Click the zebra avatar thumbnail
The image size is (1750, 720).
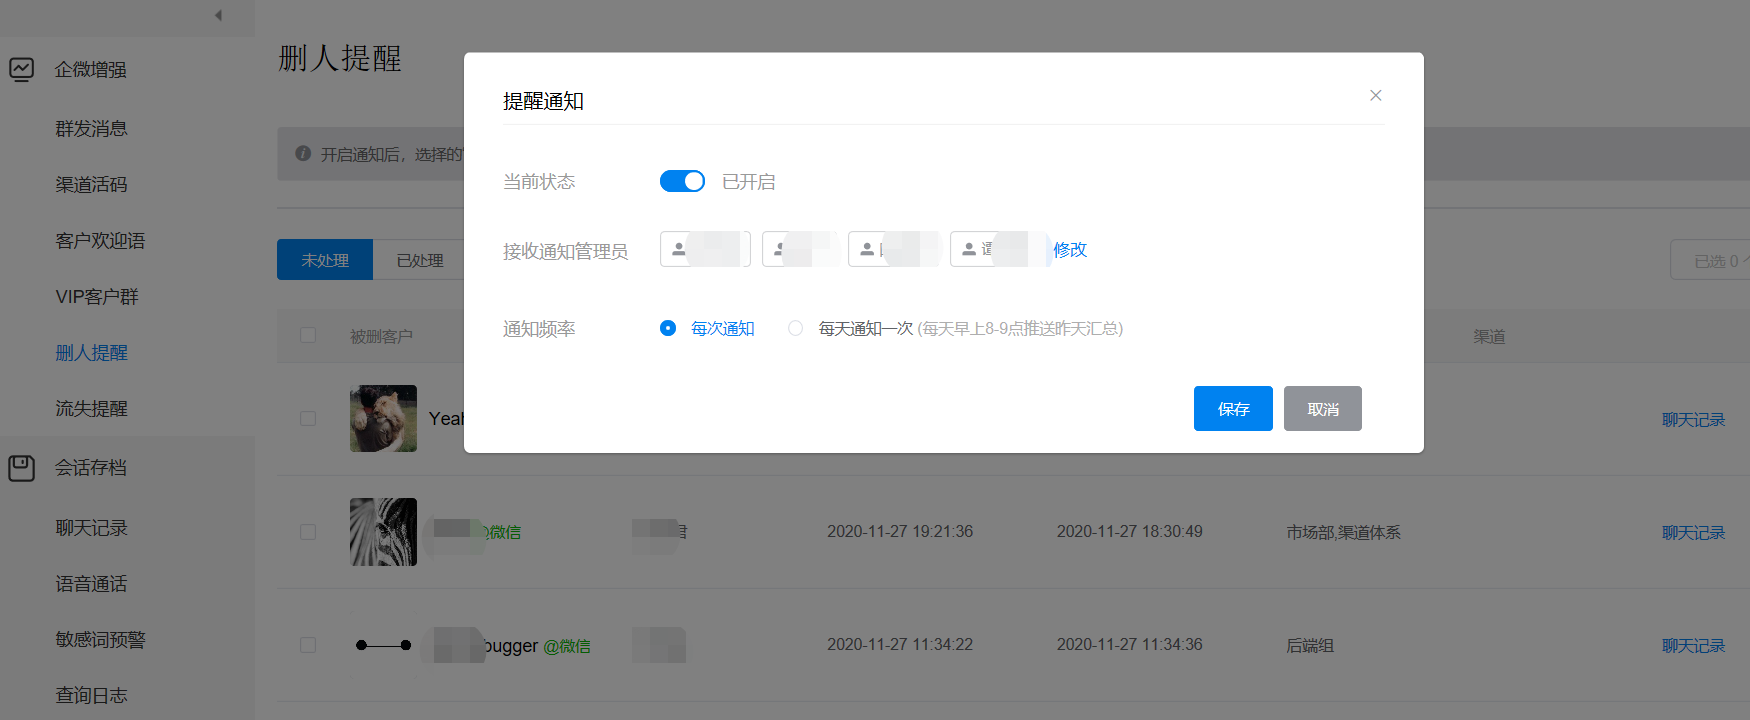pos(383,532)
